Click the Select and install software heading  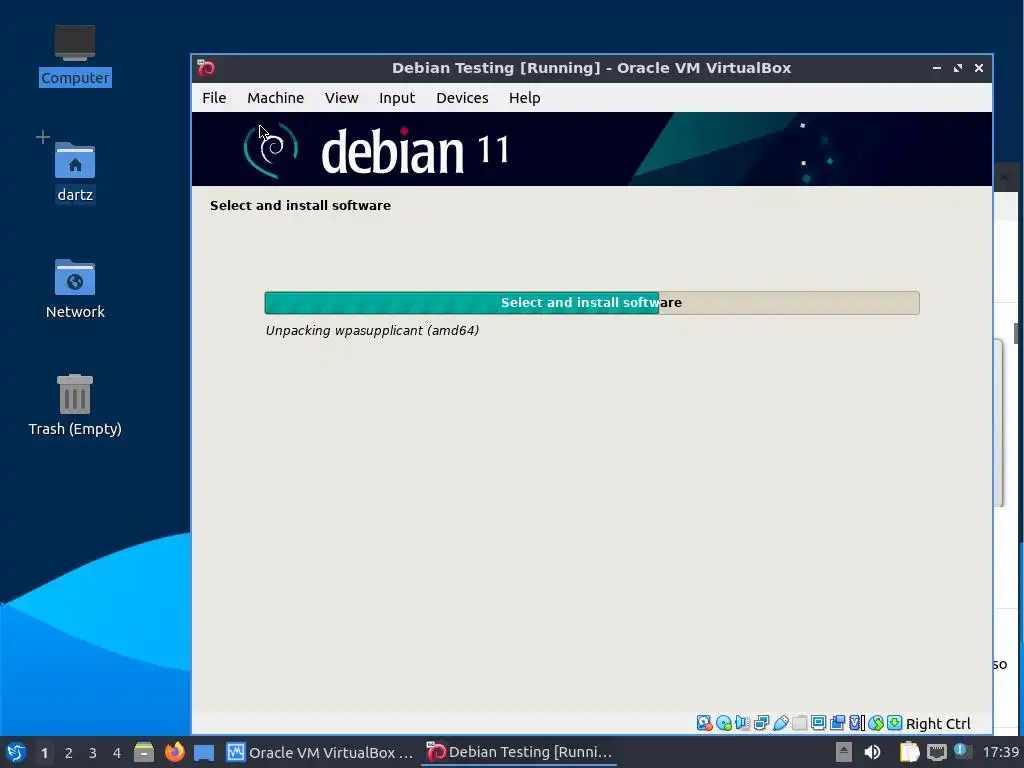300,205
